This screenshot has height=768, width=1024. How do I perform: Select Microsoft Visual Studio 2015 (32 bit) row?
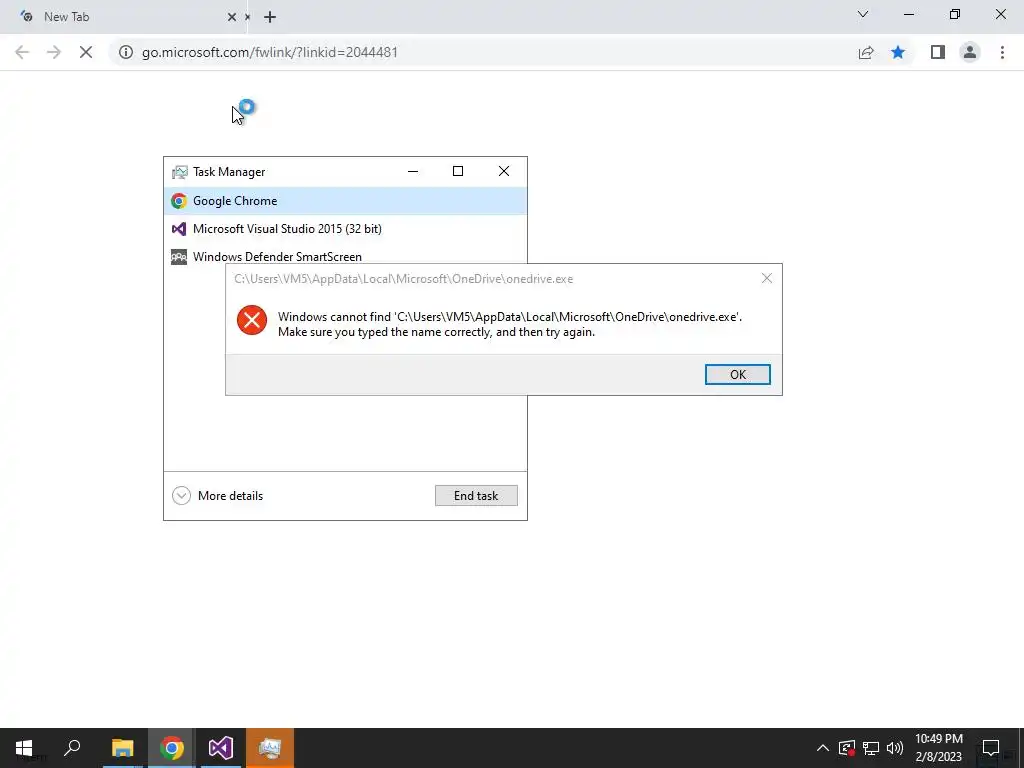345,229
